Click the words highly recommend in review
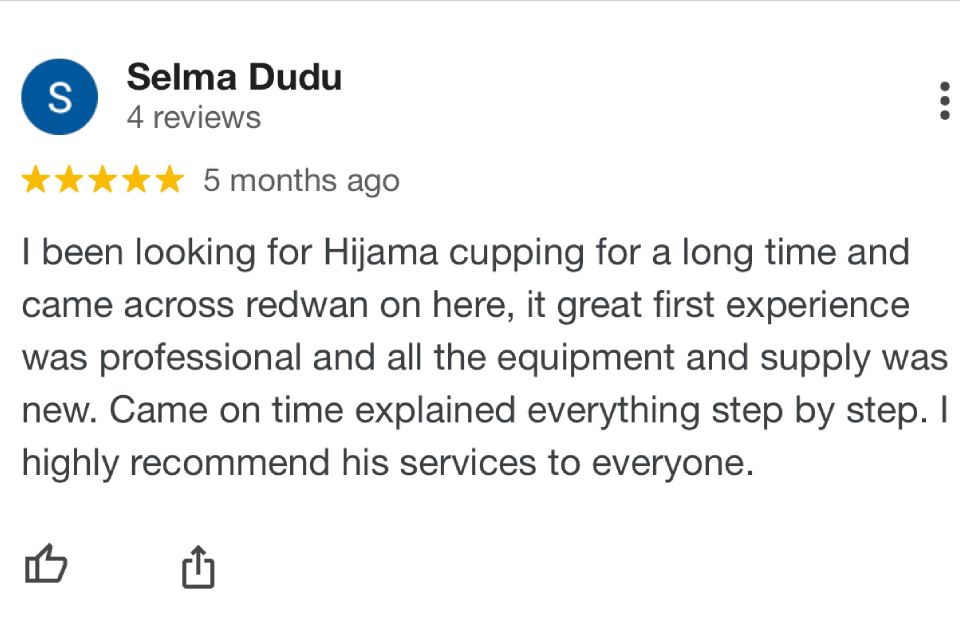Viewport: 960px width, 629px height. (x=176, y=464)
